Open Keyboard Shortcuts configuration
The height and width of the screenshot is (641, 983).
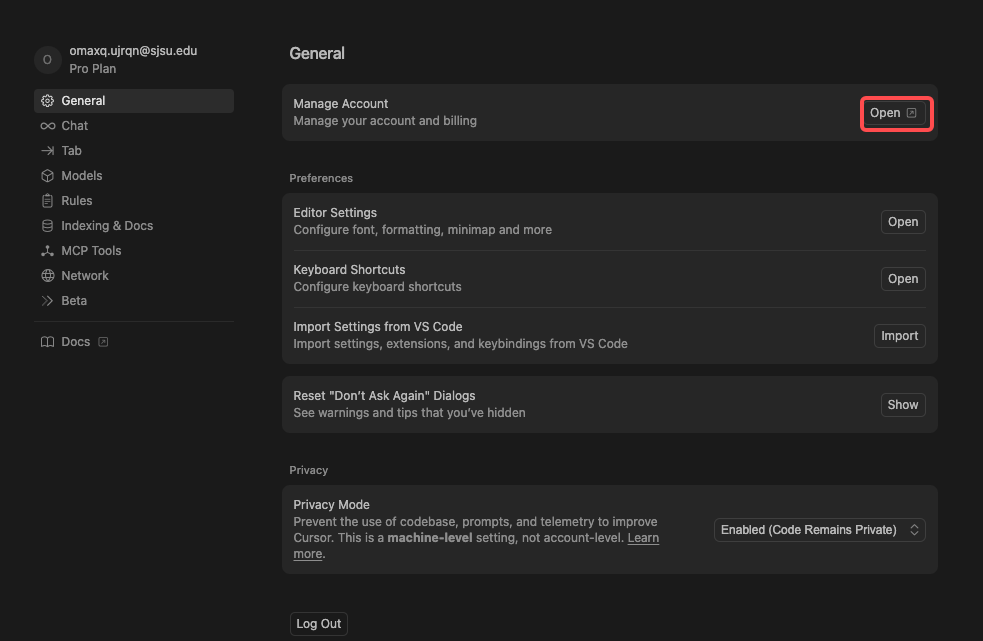tap(902, 279)
